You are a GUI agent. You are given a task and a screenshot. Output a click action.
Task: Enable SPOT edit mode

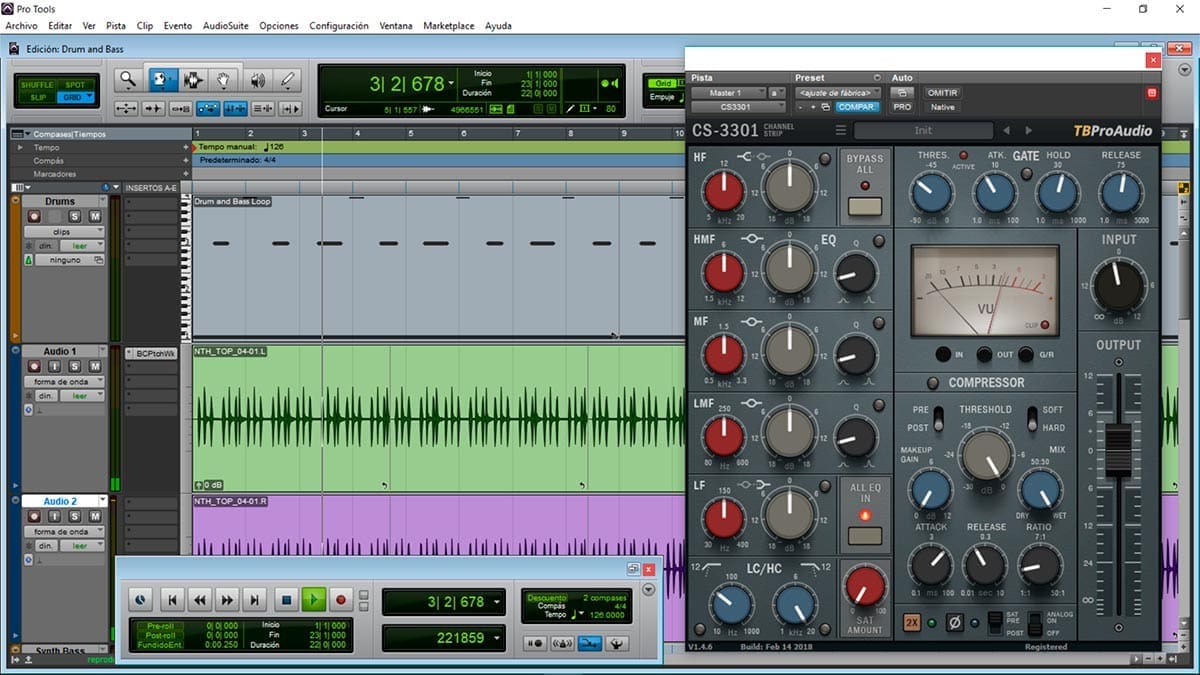[76, 85]
